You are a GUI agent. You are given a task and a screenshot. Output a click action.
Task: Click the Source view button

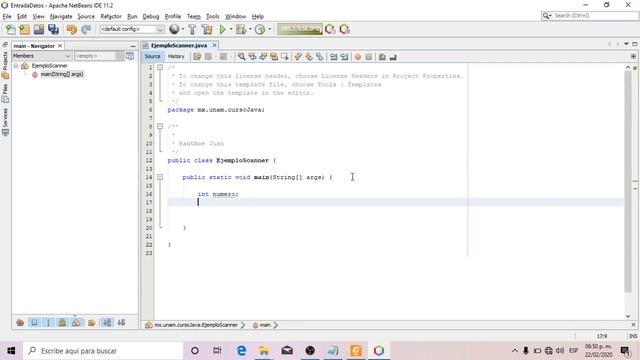(x=152, y=56)
